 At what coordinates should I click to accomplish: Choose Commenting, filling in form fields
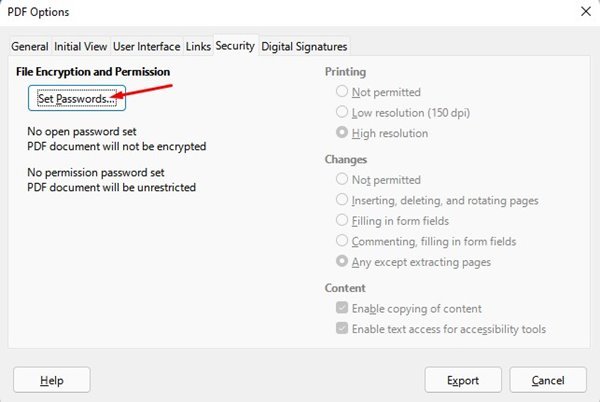(343, 241)
